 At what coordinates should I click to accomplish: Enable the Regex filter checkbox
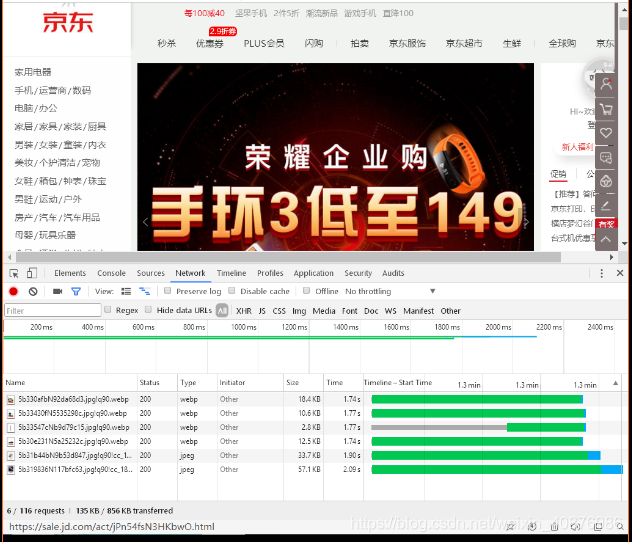(x=108, y=309)
